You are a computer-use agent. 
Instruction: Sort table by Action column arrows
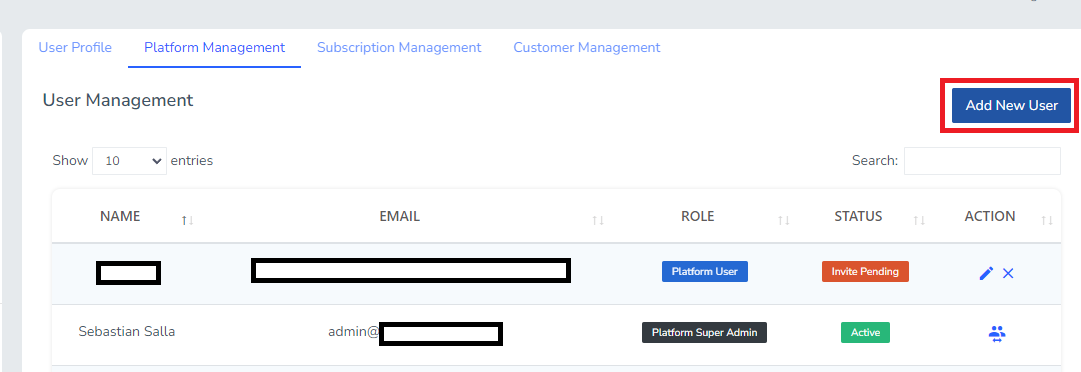(1047, 220)
